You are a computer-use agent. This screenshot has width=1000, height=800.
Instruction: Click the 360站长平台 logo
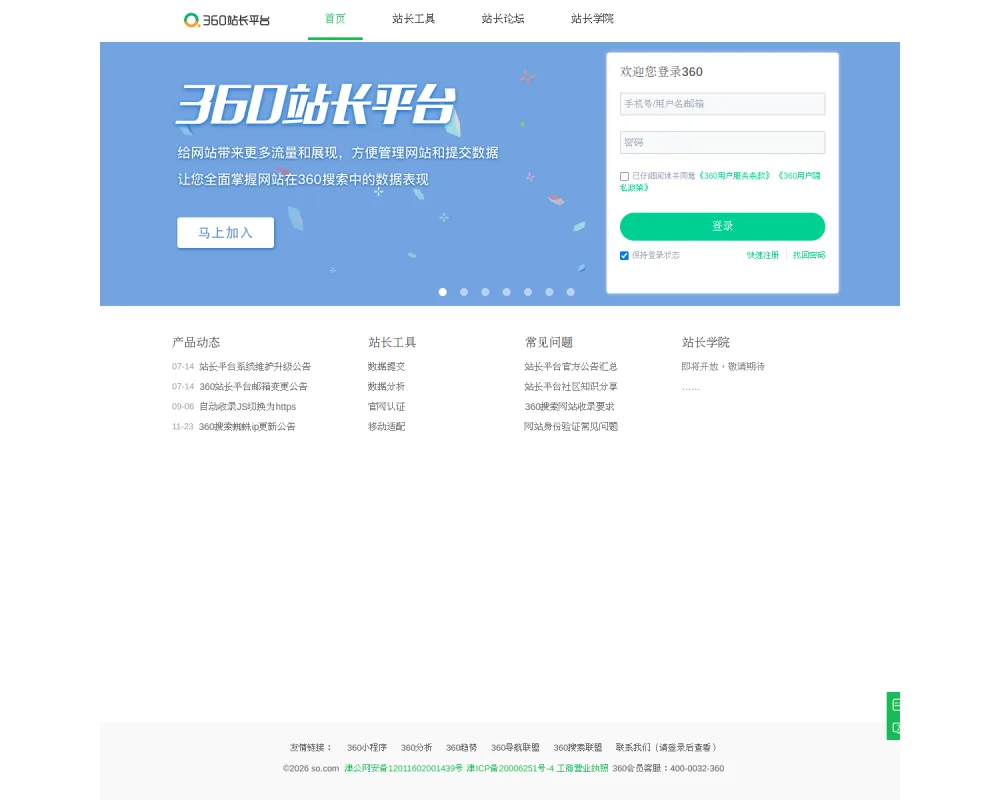click(x=226, y=20)
